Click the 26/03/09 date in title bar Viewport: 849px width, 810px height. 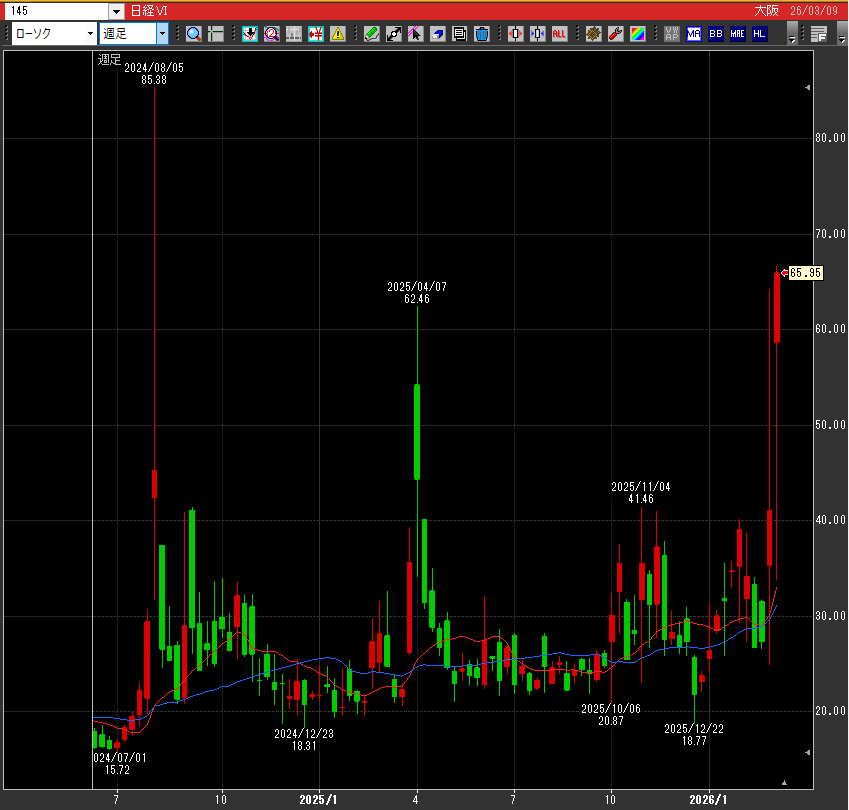point(814,11)
